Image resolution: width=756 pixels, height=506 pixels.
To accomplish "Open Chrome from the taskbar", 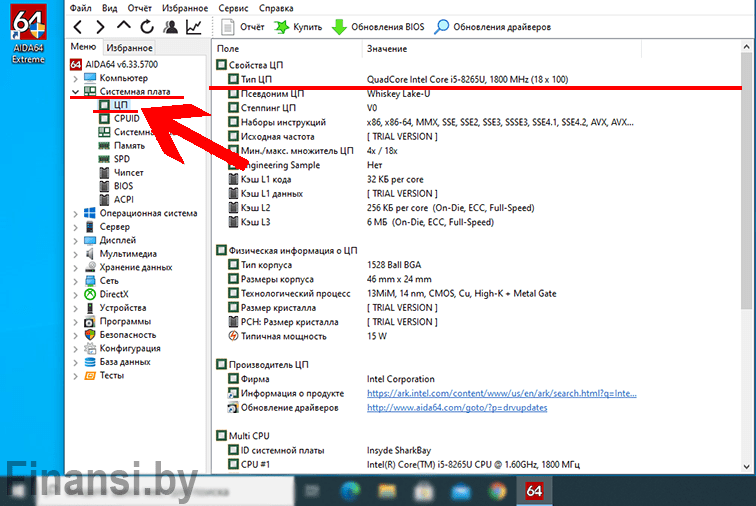I will coord(497,491).
